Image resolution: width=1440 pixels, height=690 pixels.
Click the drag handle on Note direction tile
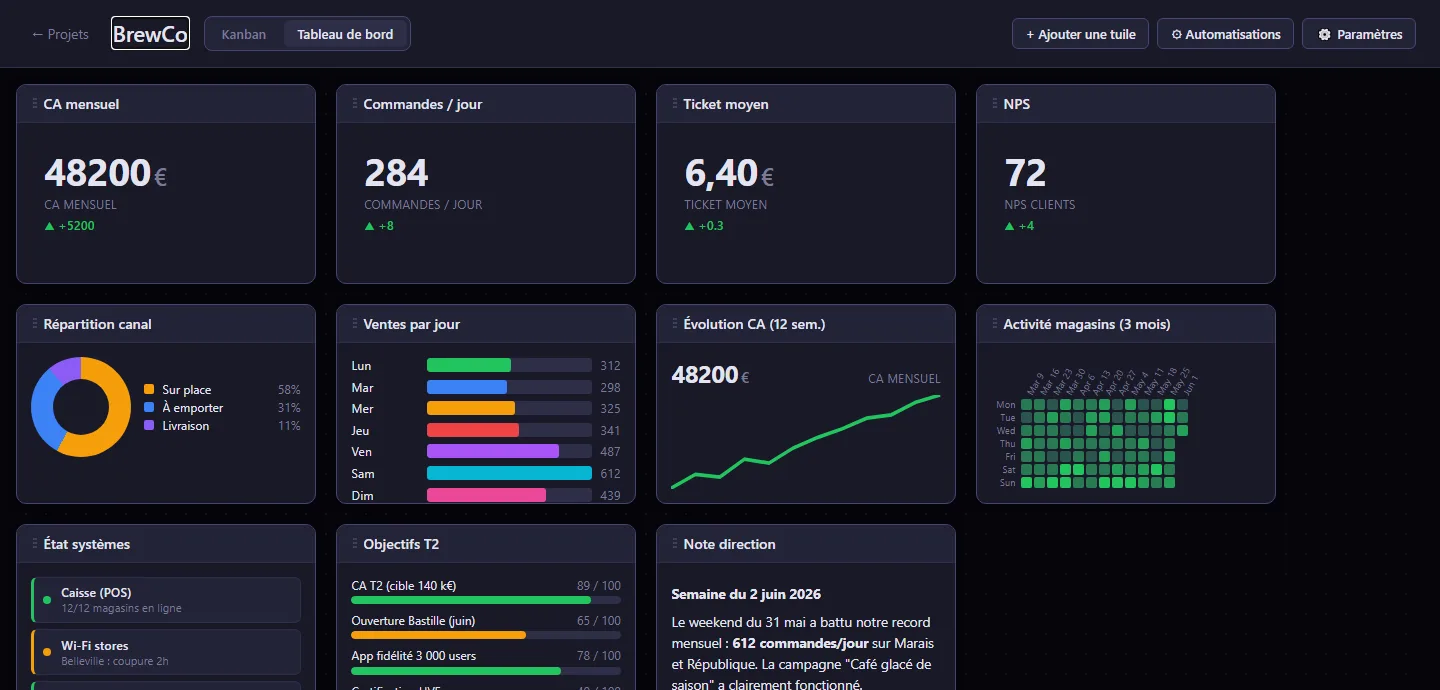coord(675,544)
